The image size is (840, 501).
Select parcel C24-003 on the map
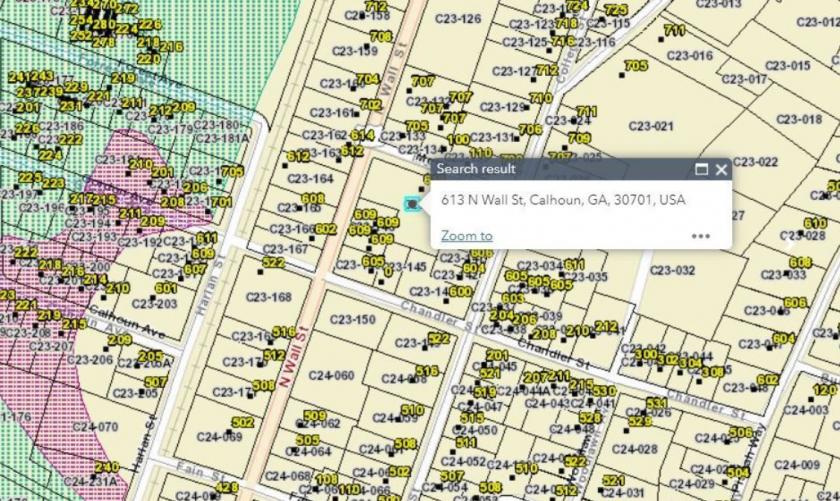(805, 410)
